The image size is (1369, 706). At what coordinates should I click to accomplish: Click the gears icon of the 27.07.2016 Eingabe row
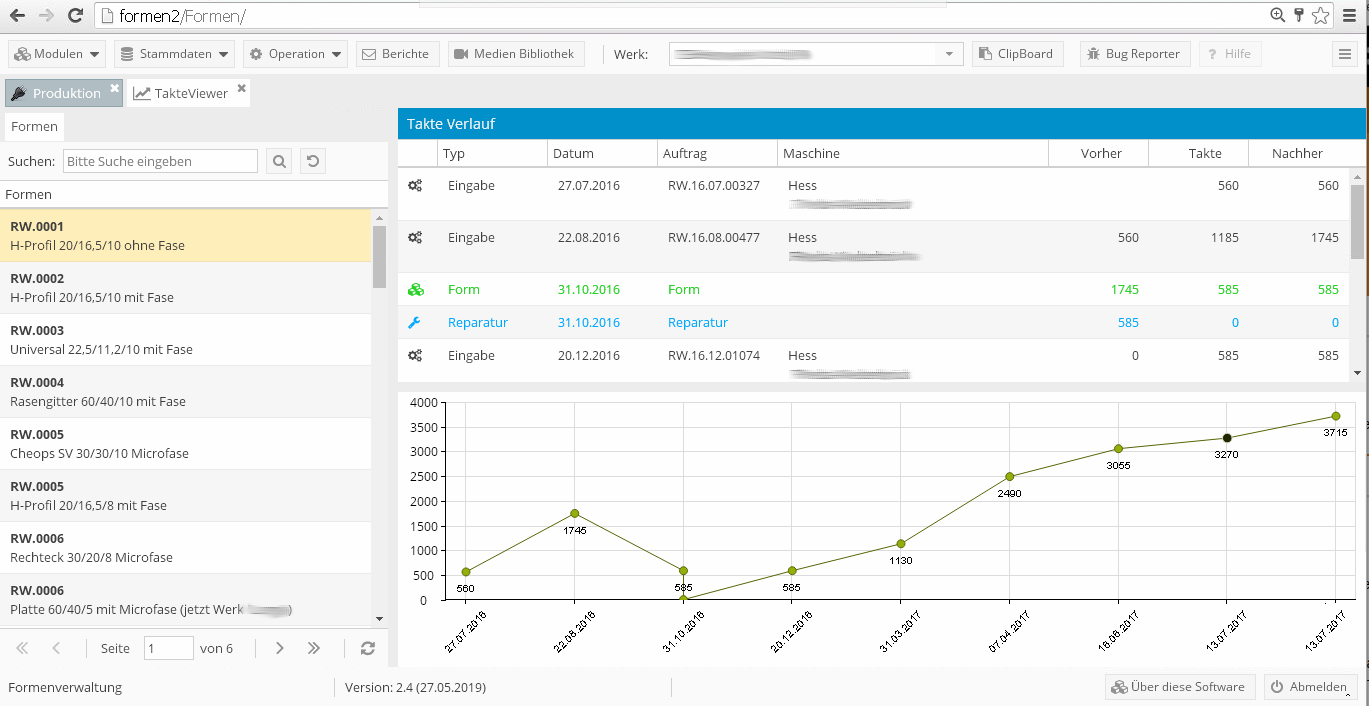coord(415,185)
